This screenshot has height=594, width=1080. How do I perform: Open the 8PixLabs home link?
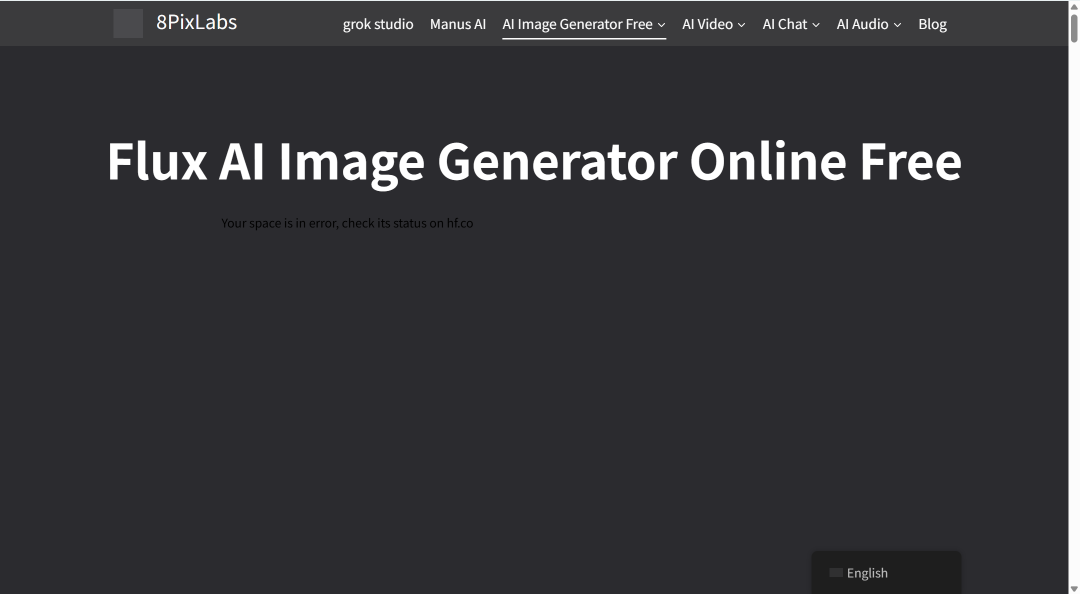[x=196, y=22]
